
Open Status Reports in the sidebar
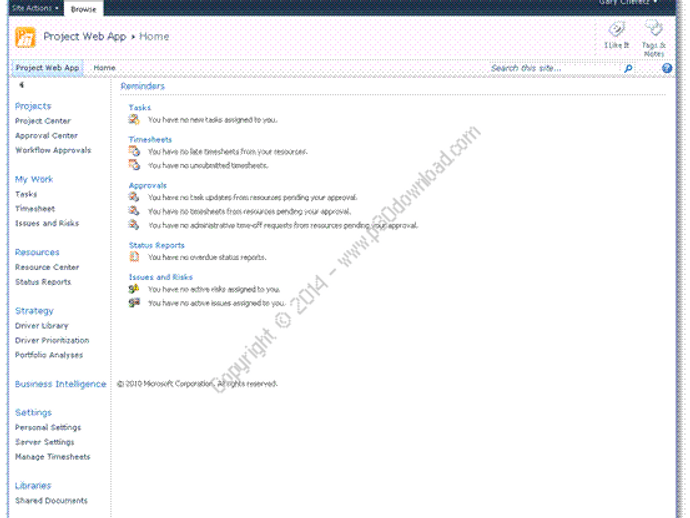pyautogui.click(x=43, y=282)
